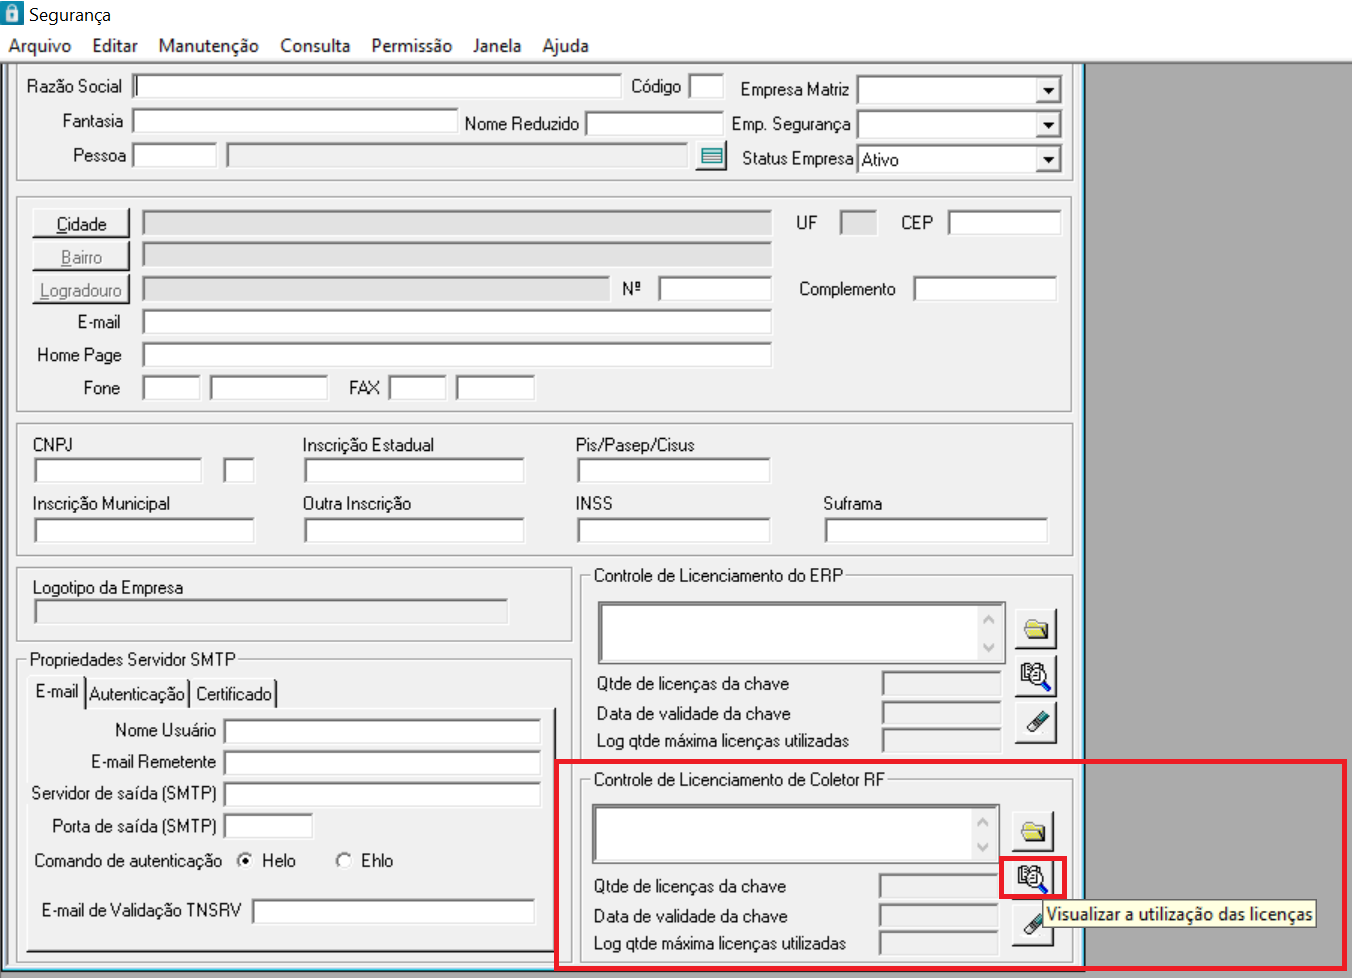View Coletor RF license usage icon
This screenshot has height=978, width=1352.
[x=1032, y=878]
